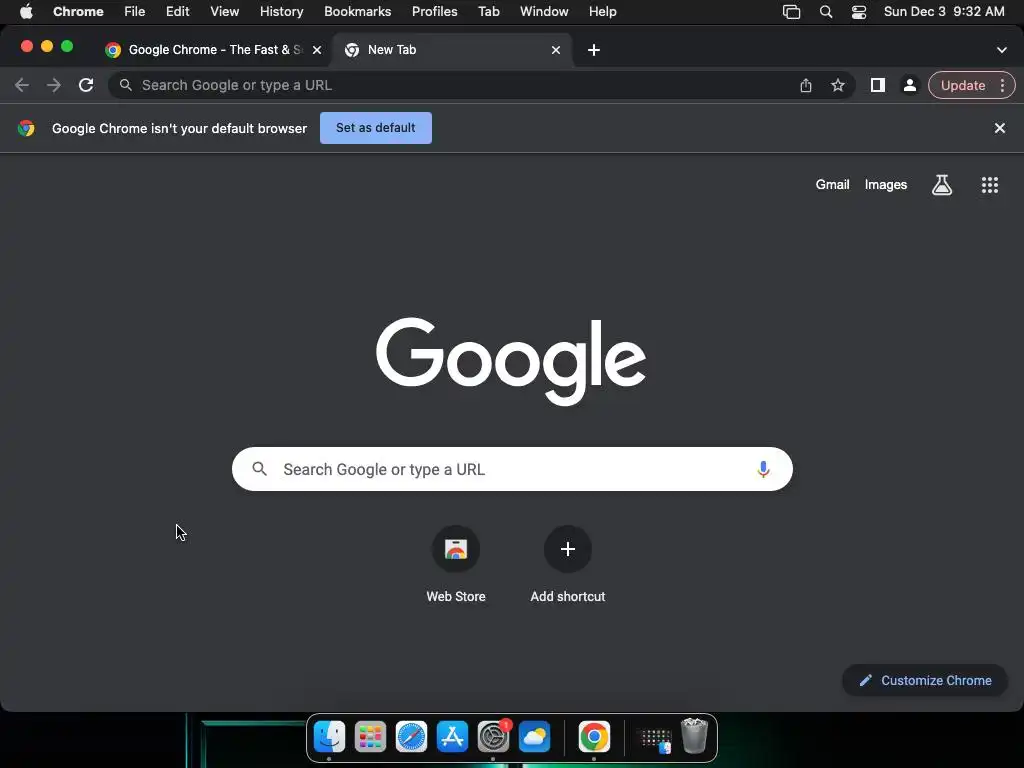
Task: Open the Profiles menu
Action: (x=434, y=12)
